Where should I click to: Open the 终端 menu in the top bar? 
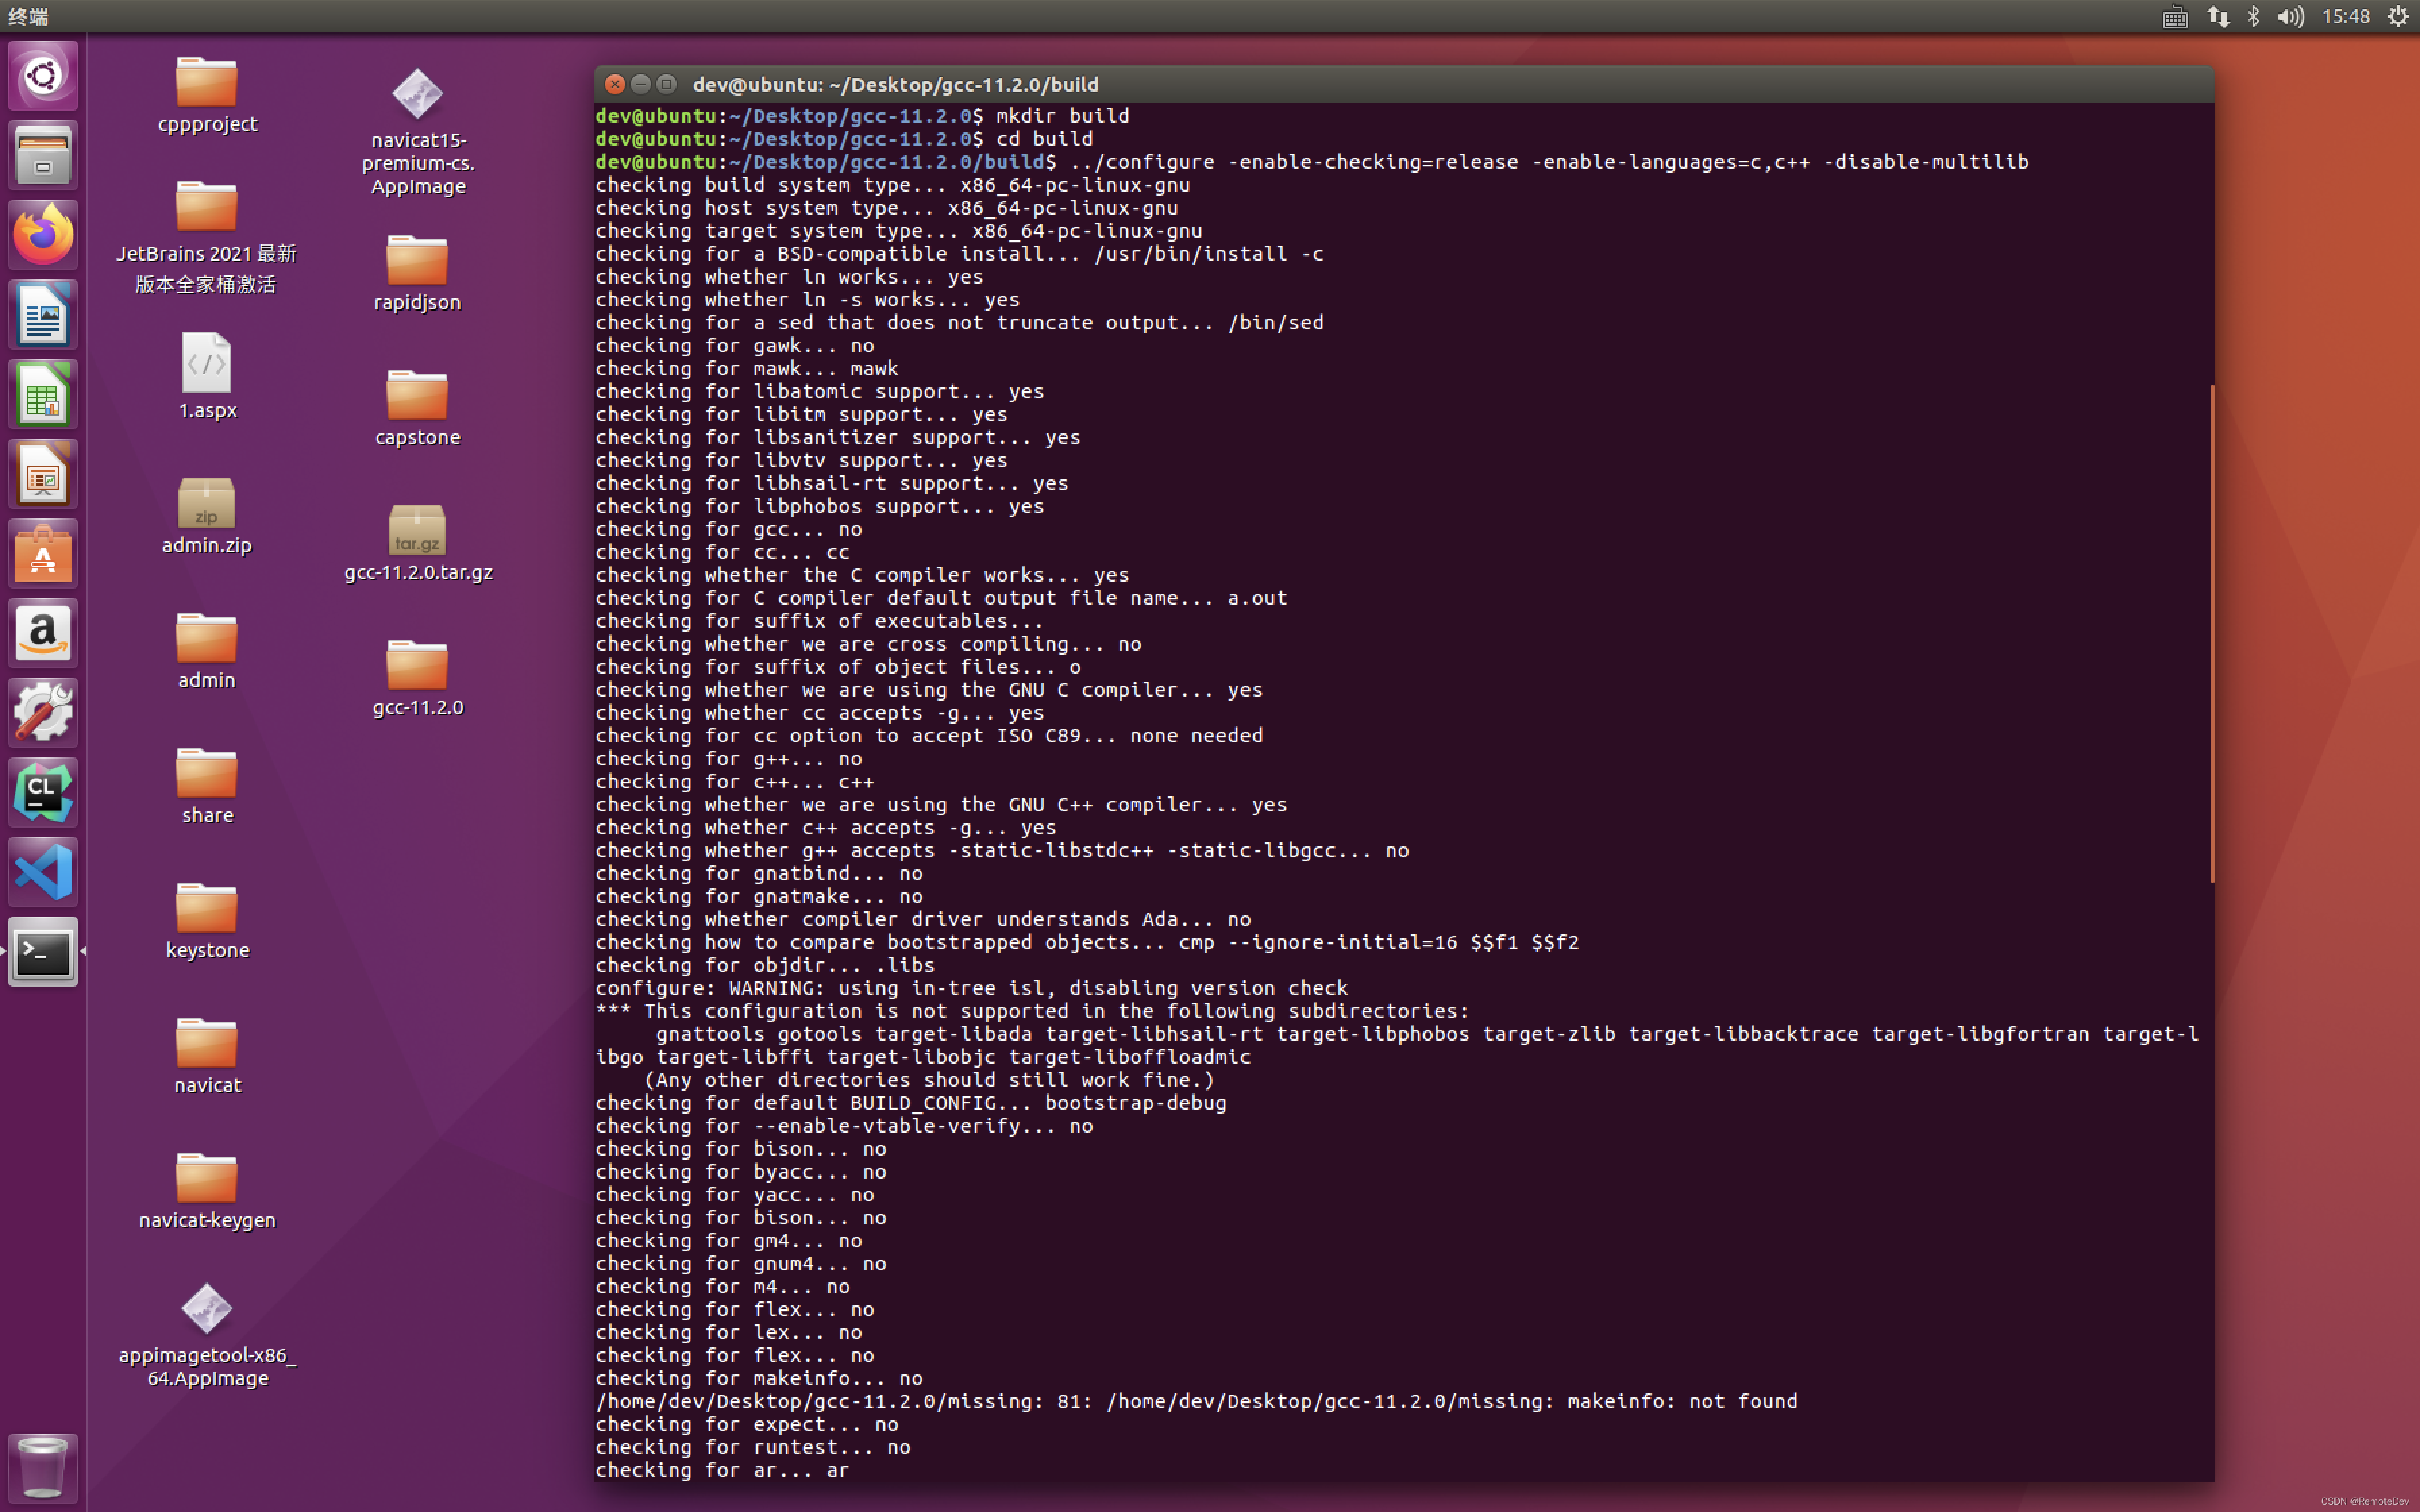pos(28,16)
